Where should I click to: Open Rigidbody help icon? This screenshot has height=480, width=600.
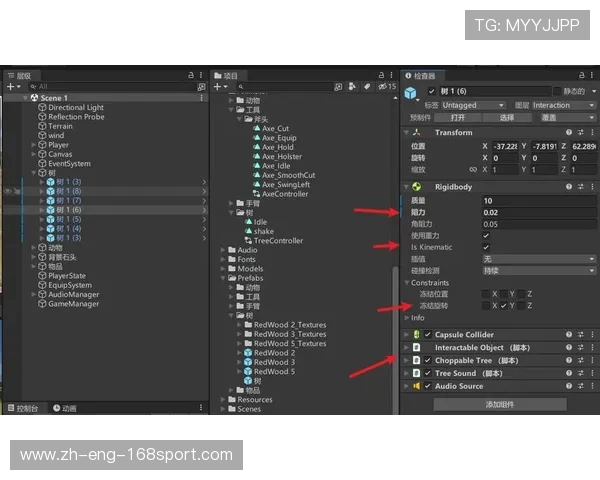click(x=569, y=187)
